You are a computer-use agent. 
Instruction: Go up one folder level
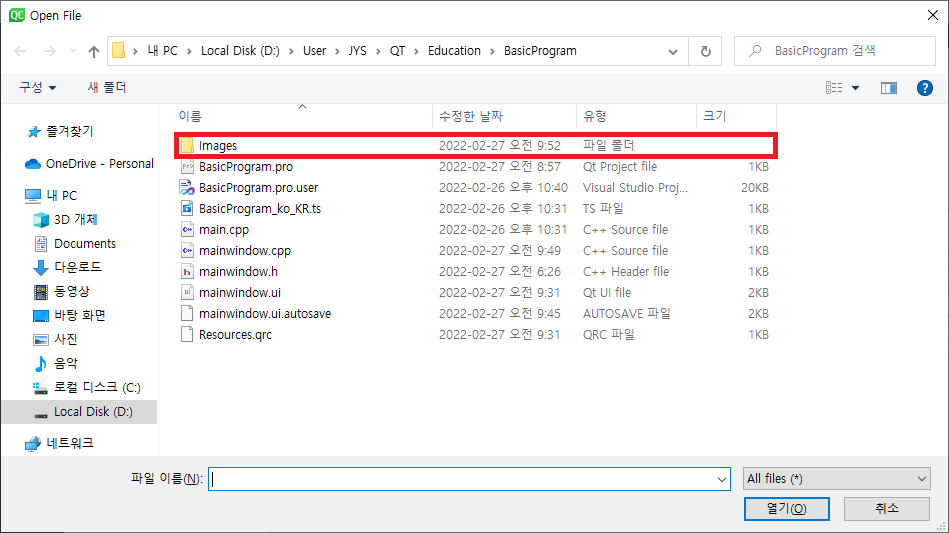94,51
